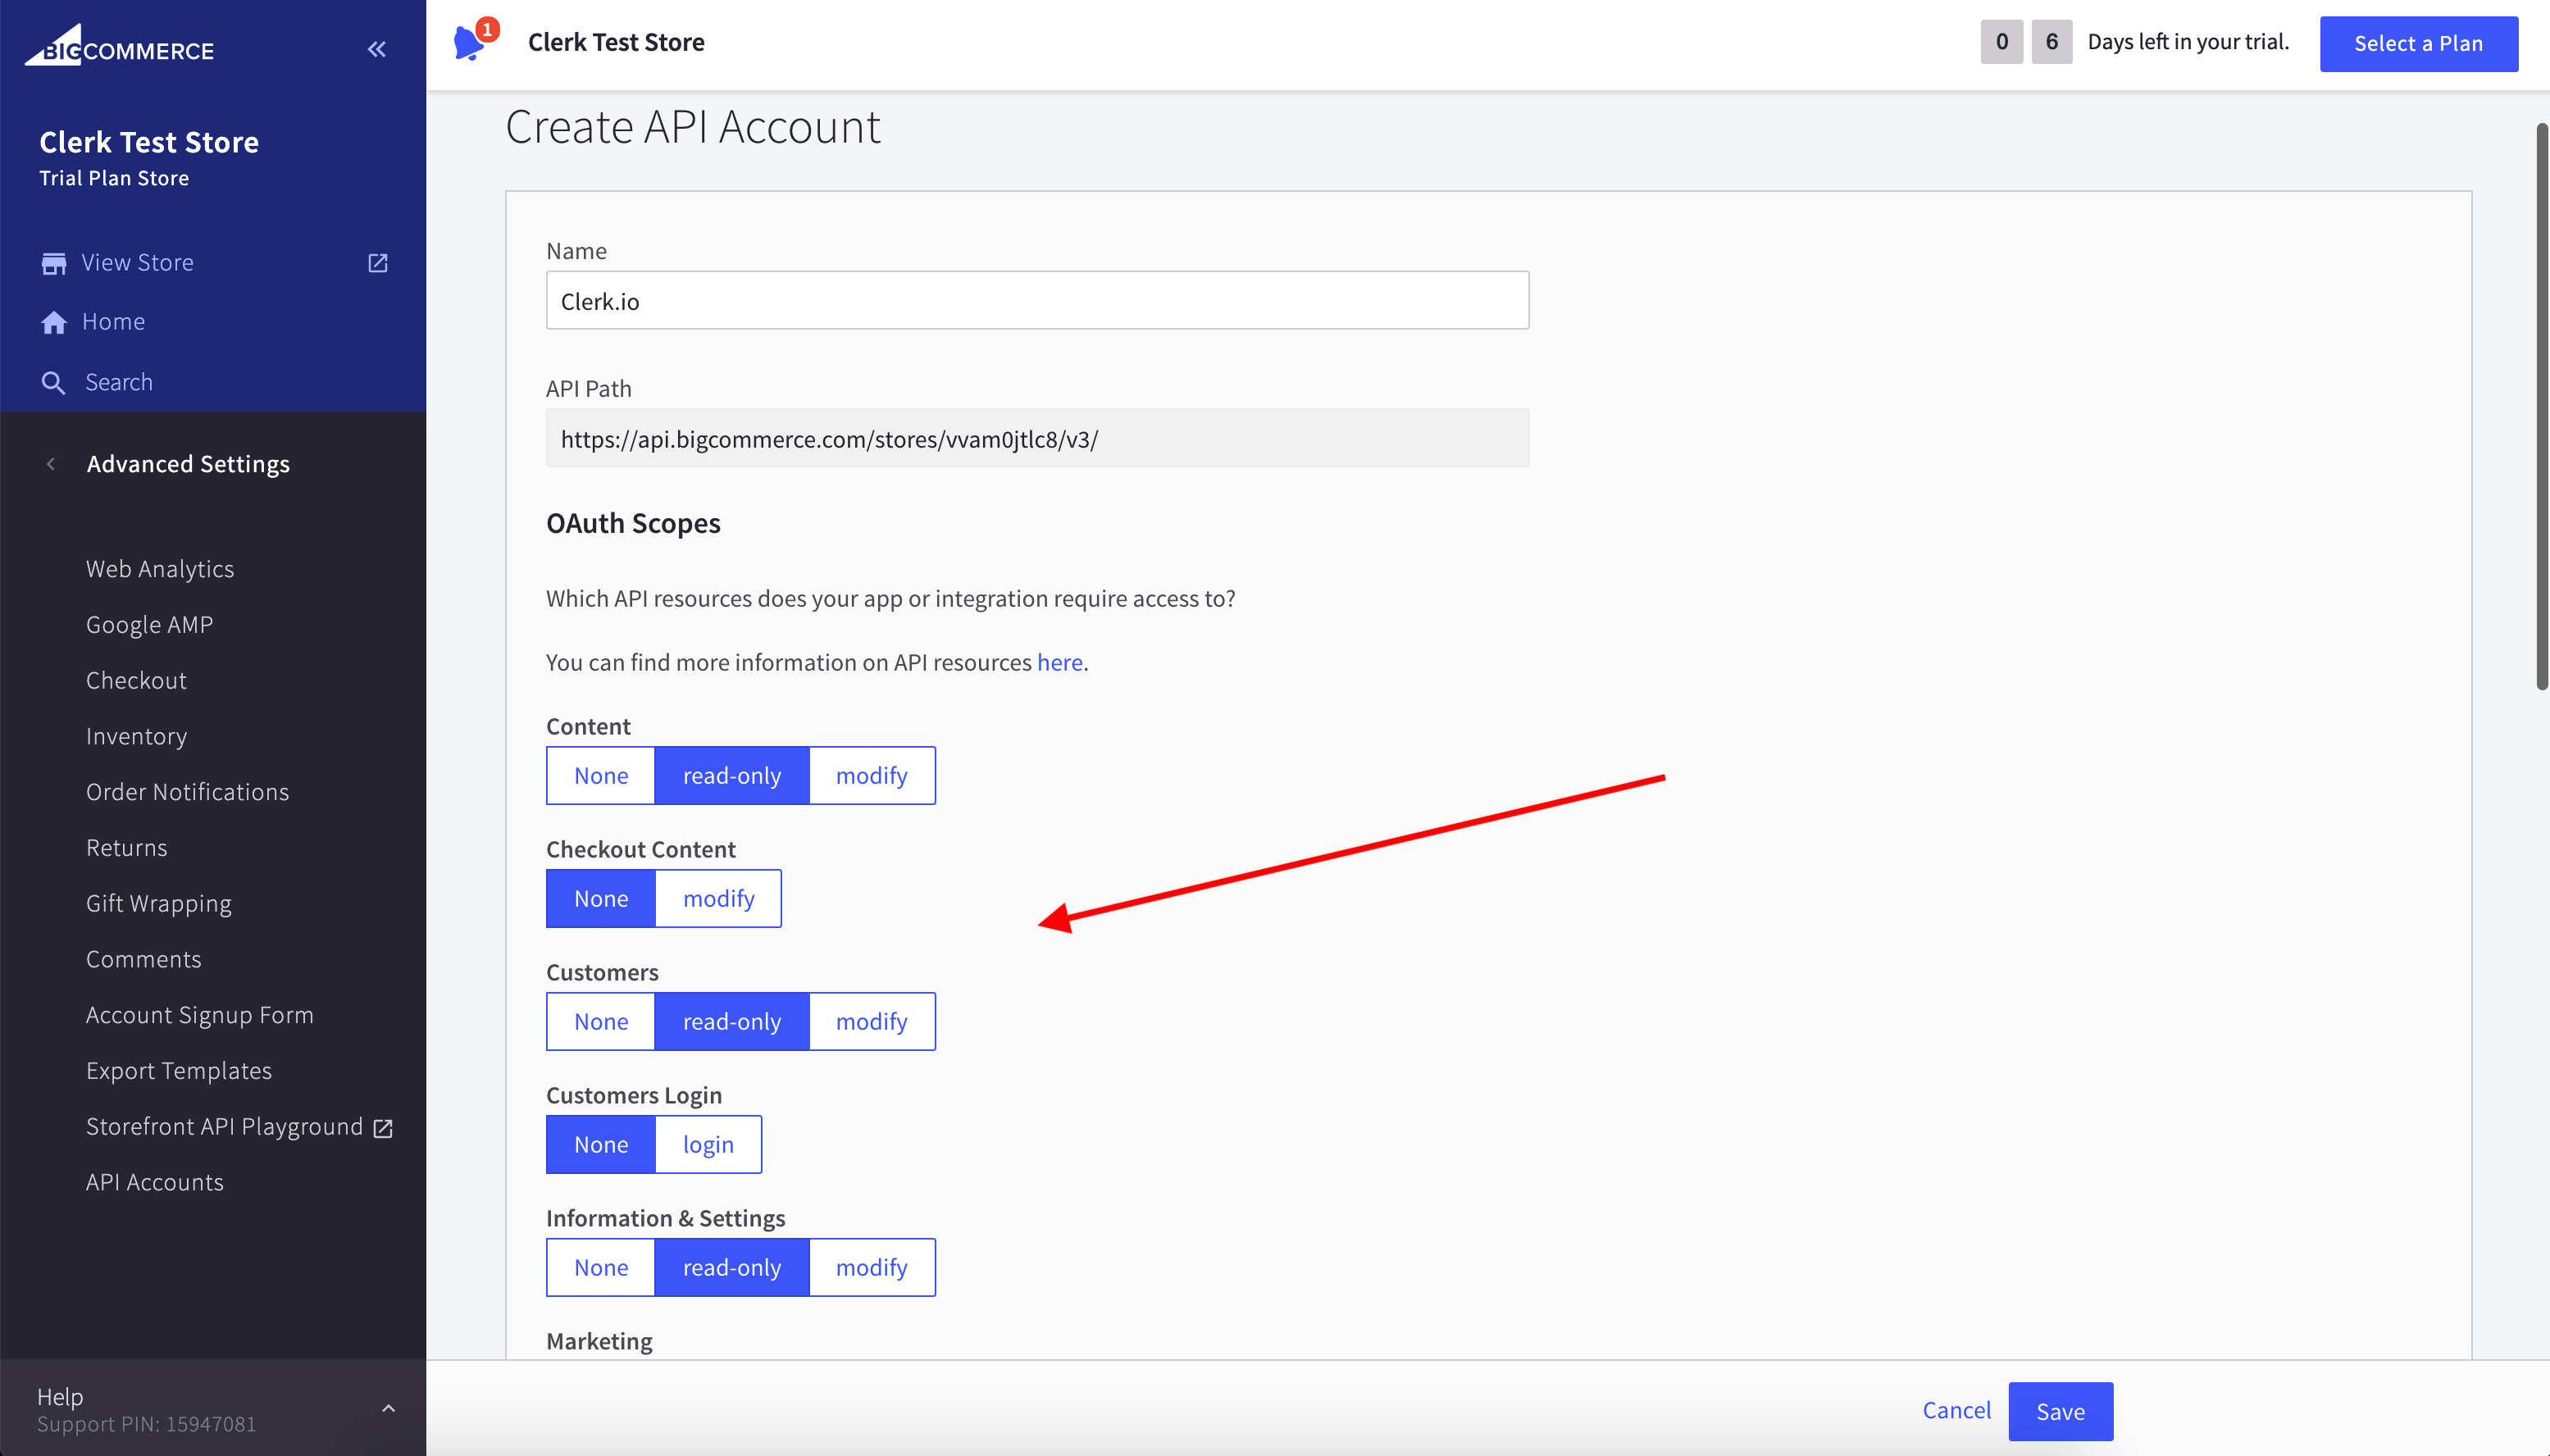The width and height of the screenshot is (2550, 1456).
Task: Click the Home icon in sidebar
Action: coord(54,321)
